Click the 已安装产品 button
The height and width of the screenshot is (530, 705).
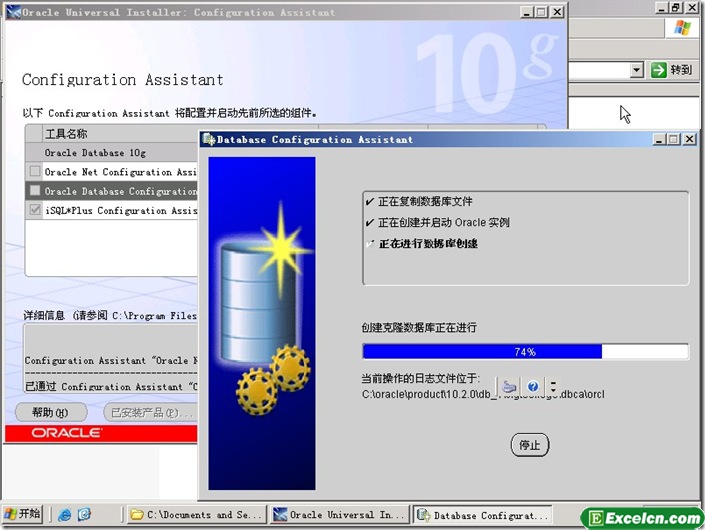(151, 412)
